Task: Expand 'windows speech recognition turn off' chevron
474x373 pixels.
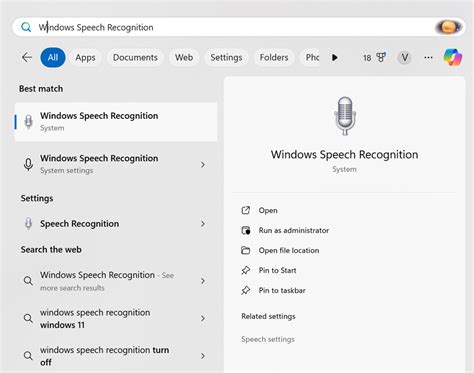Action: tap(203, 356)
